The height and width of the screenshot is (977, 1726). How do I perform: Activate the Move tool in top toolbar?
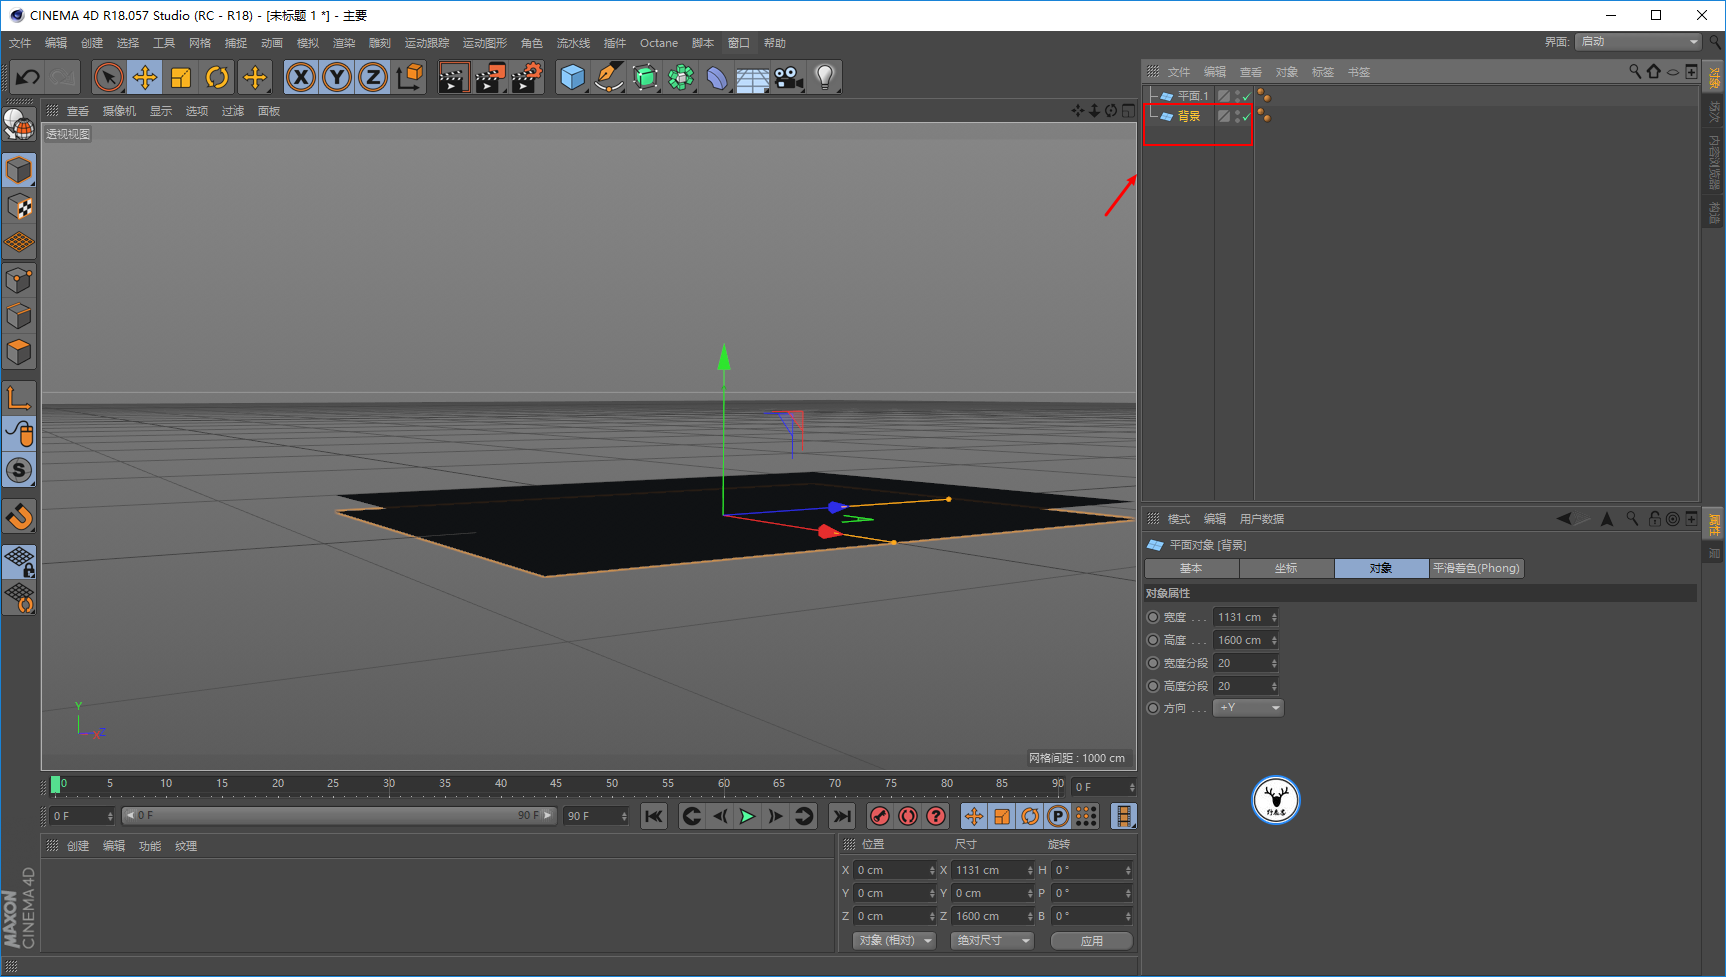tap(145, 77)
